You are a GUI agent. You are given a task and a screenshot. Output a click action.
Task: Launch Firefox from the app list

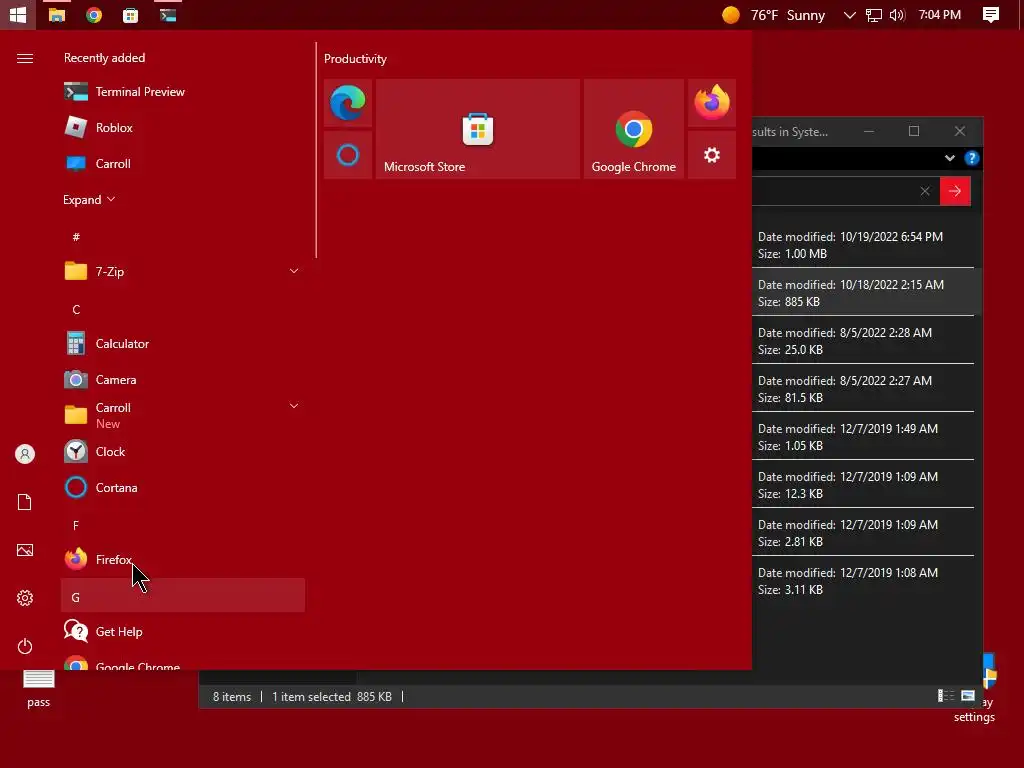(x=183, y=559)
